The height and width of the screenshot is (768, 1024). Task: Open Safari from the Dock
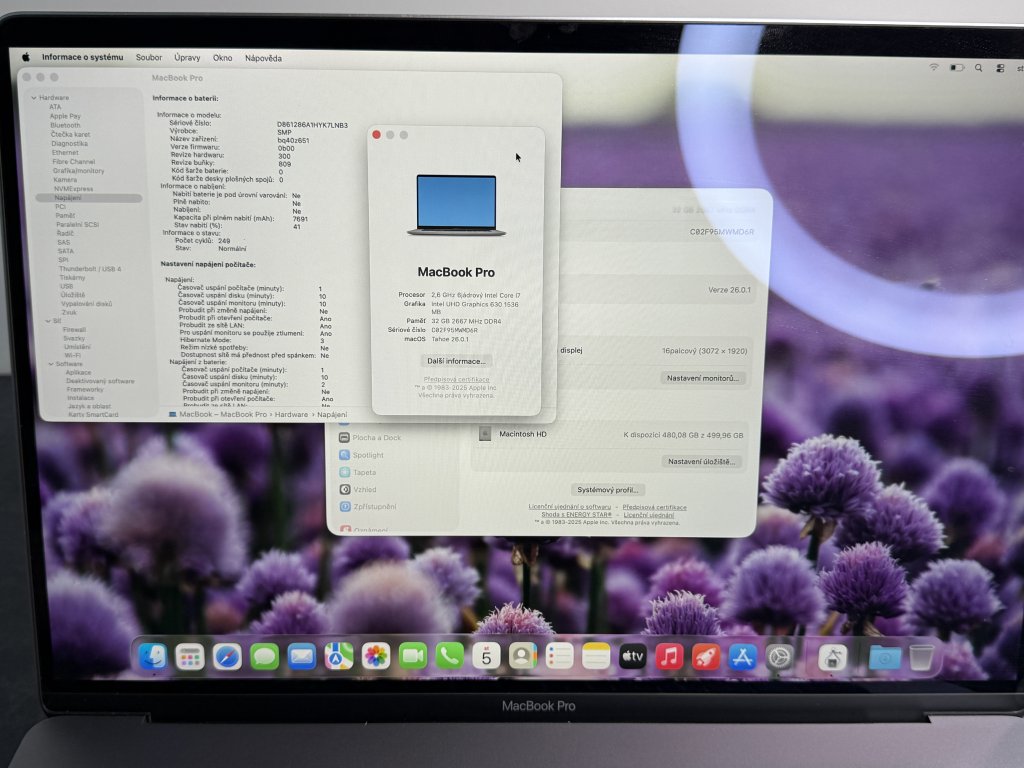(227, 656)
